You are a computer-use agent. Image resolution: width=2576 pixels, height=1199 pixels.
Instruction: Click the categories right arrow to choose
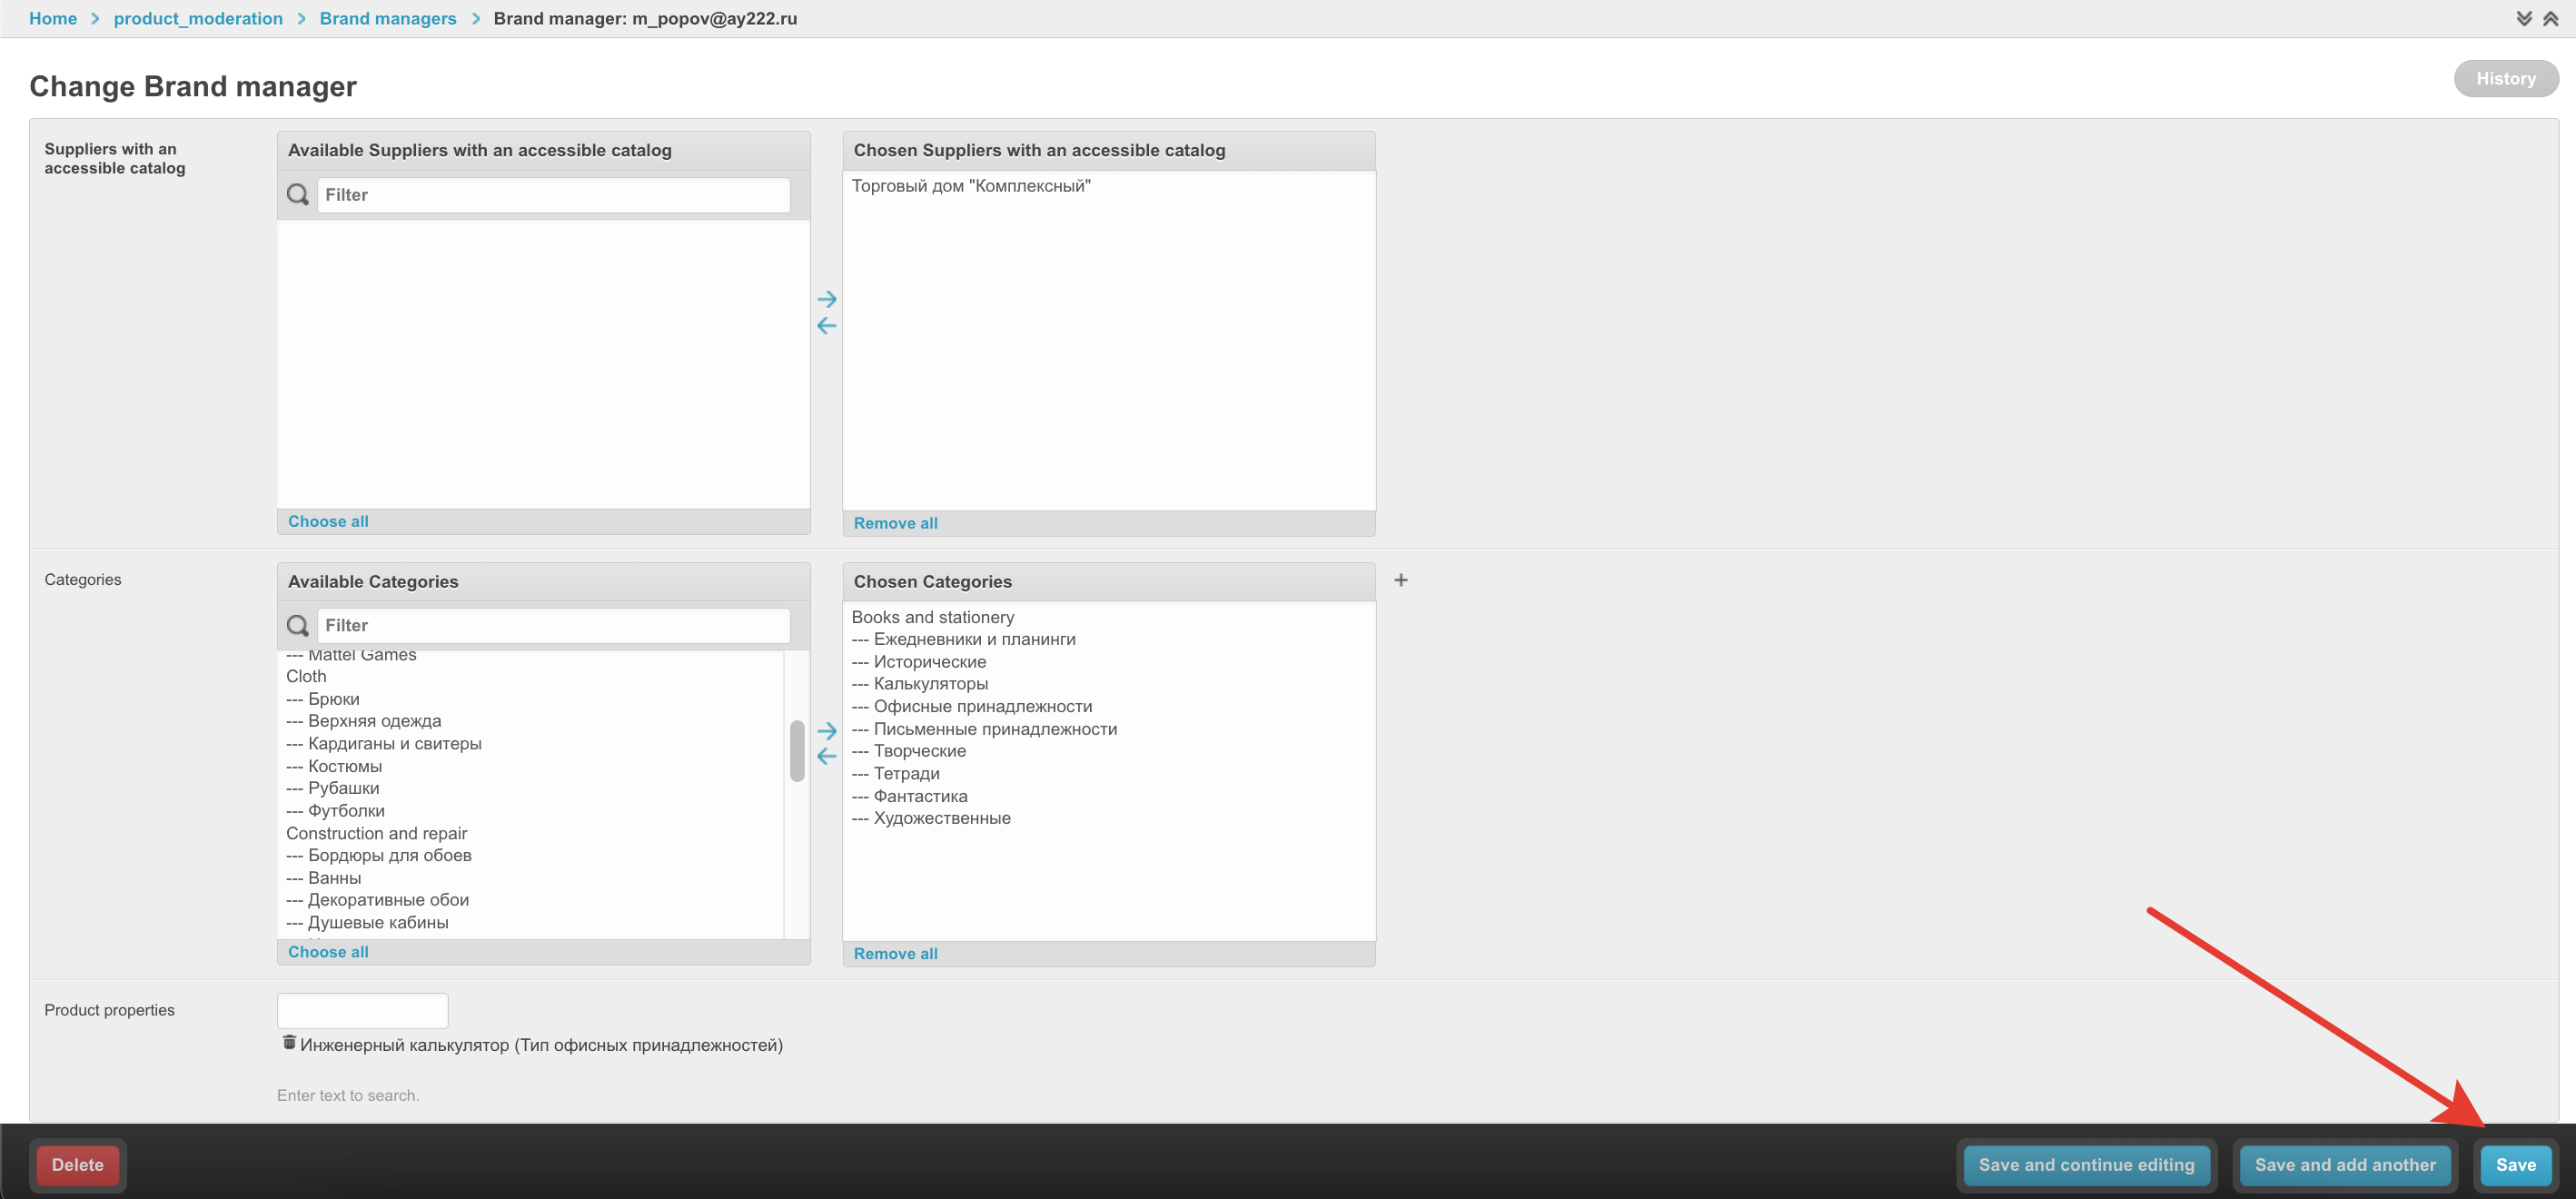click(x=826, y=730)
